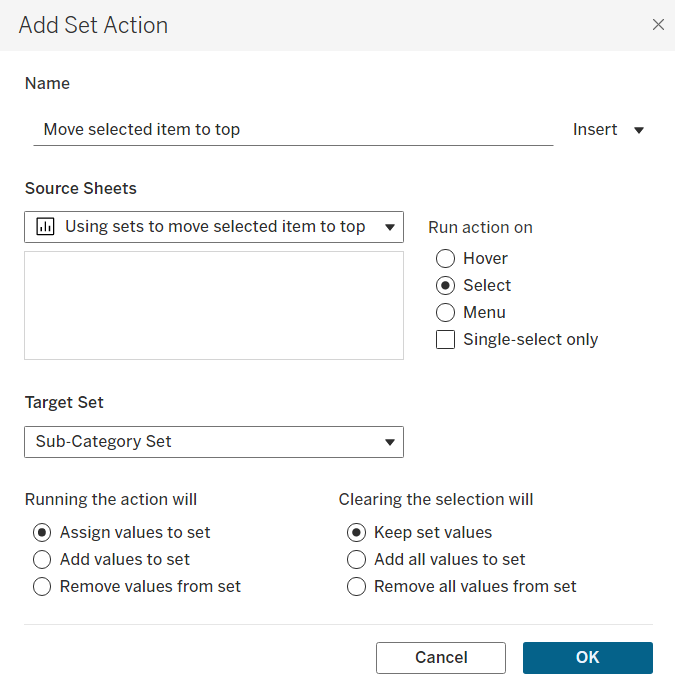Pick Remove all values from set
Viewport: 675px width, 697px height.
(x=356, y=587)
